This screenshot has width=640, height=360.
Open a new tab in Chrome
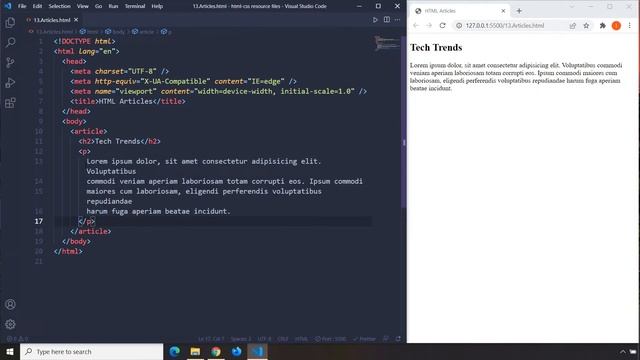click(x=519, y=11)
